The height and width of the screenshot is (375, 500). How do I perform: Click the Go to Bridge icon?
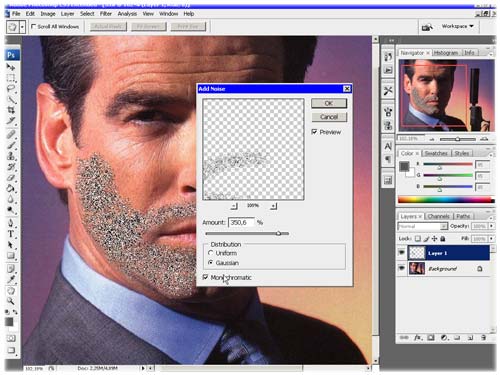pyautogui.click(x=427, y=27)
